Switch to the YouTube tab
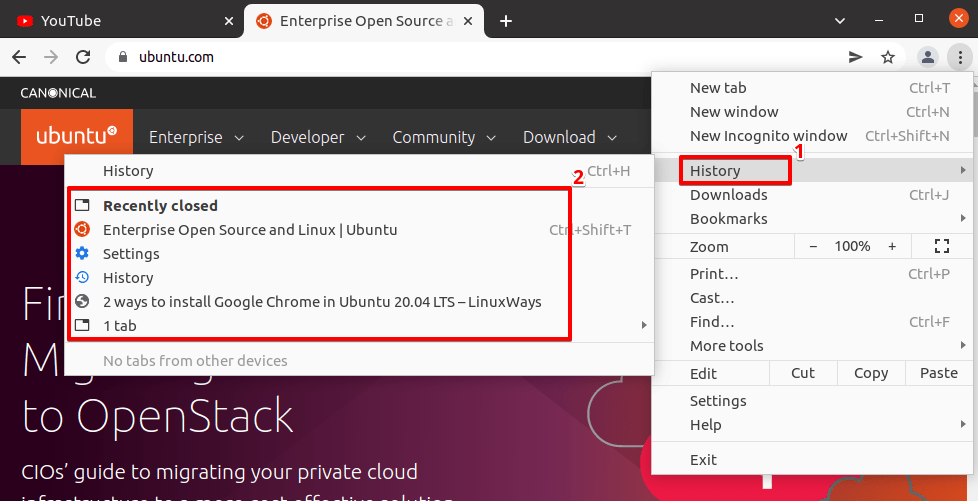Image resolution: width=978 pixels, height=501 pixels. (122, 21)
